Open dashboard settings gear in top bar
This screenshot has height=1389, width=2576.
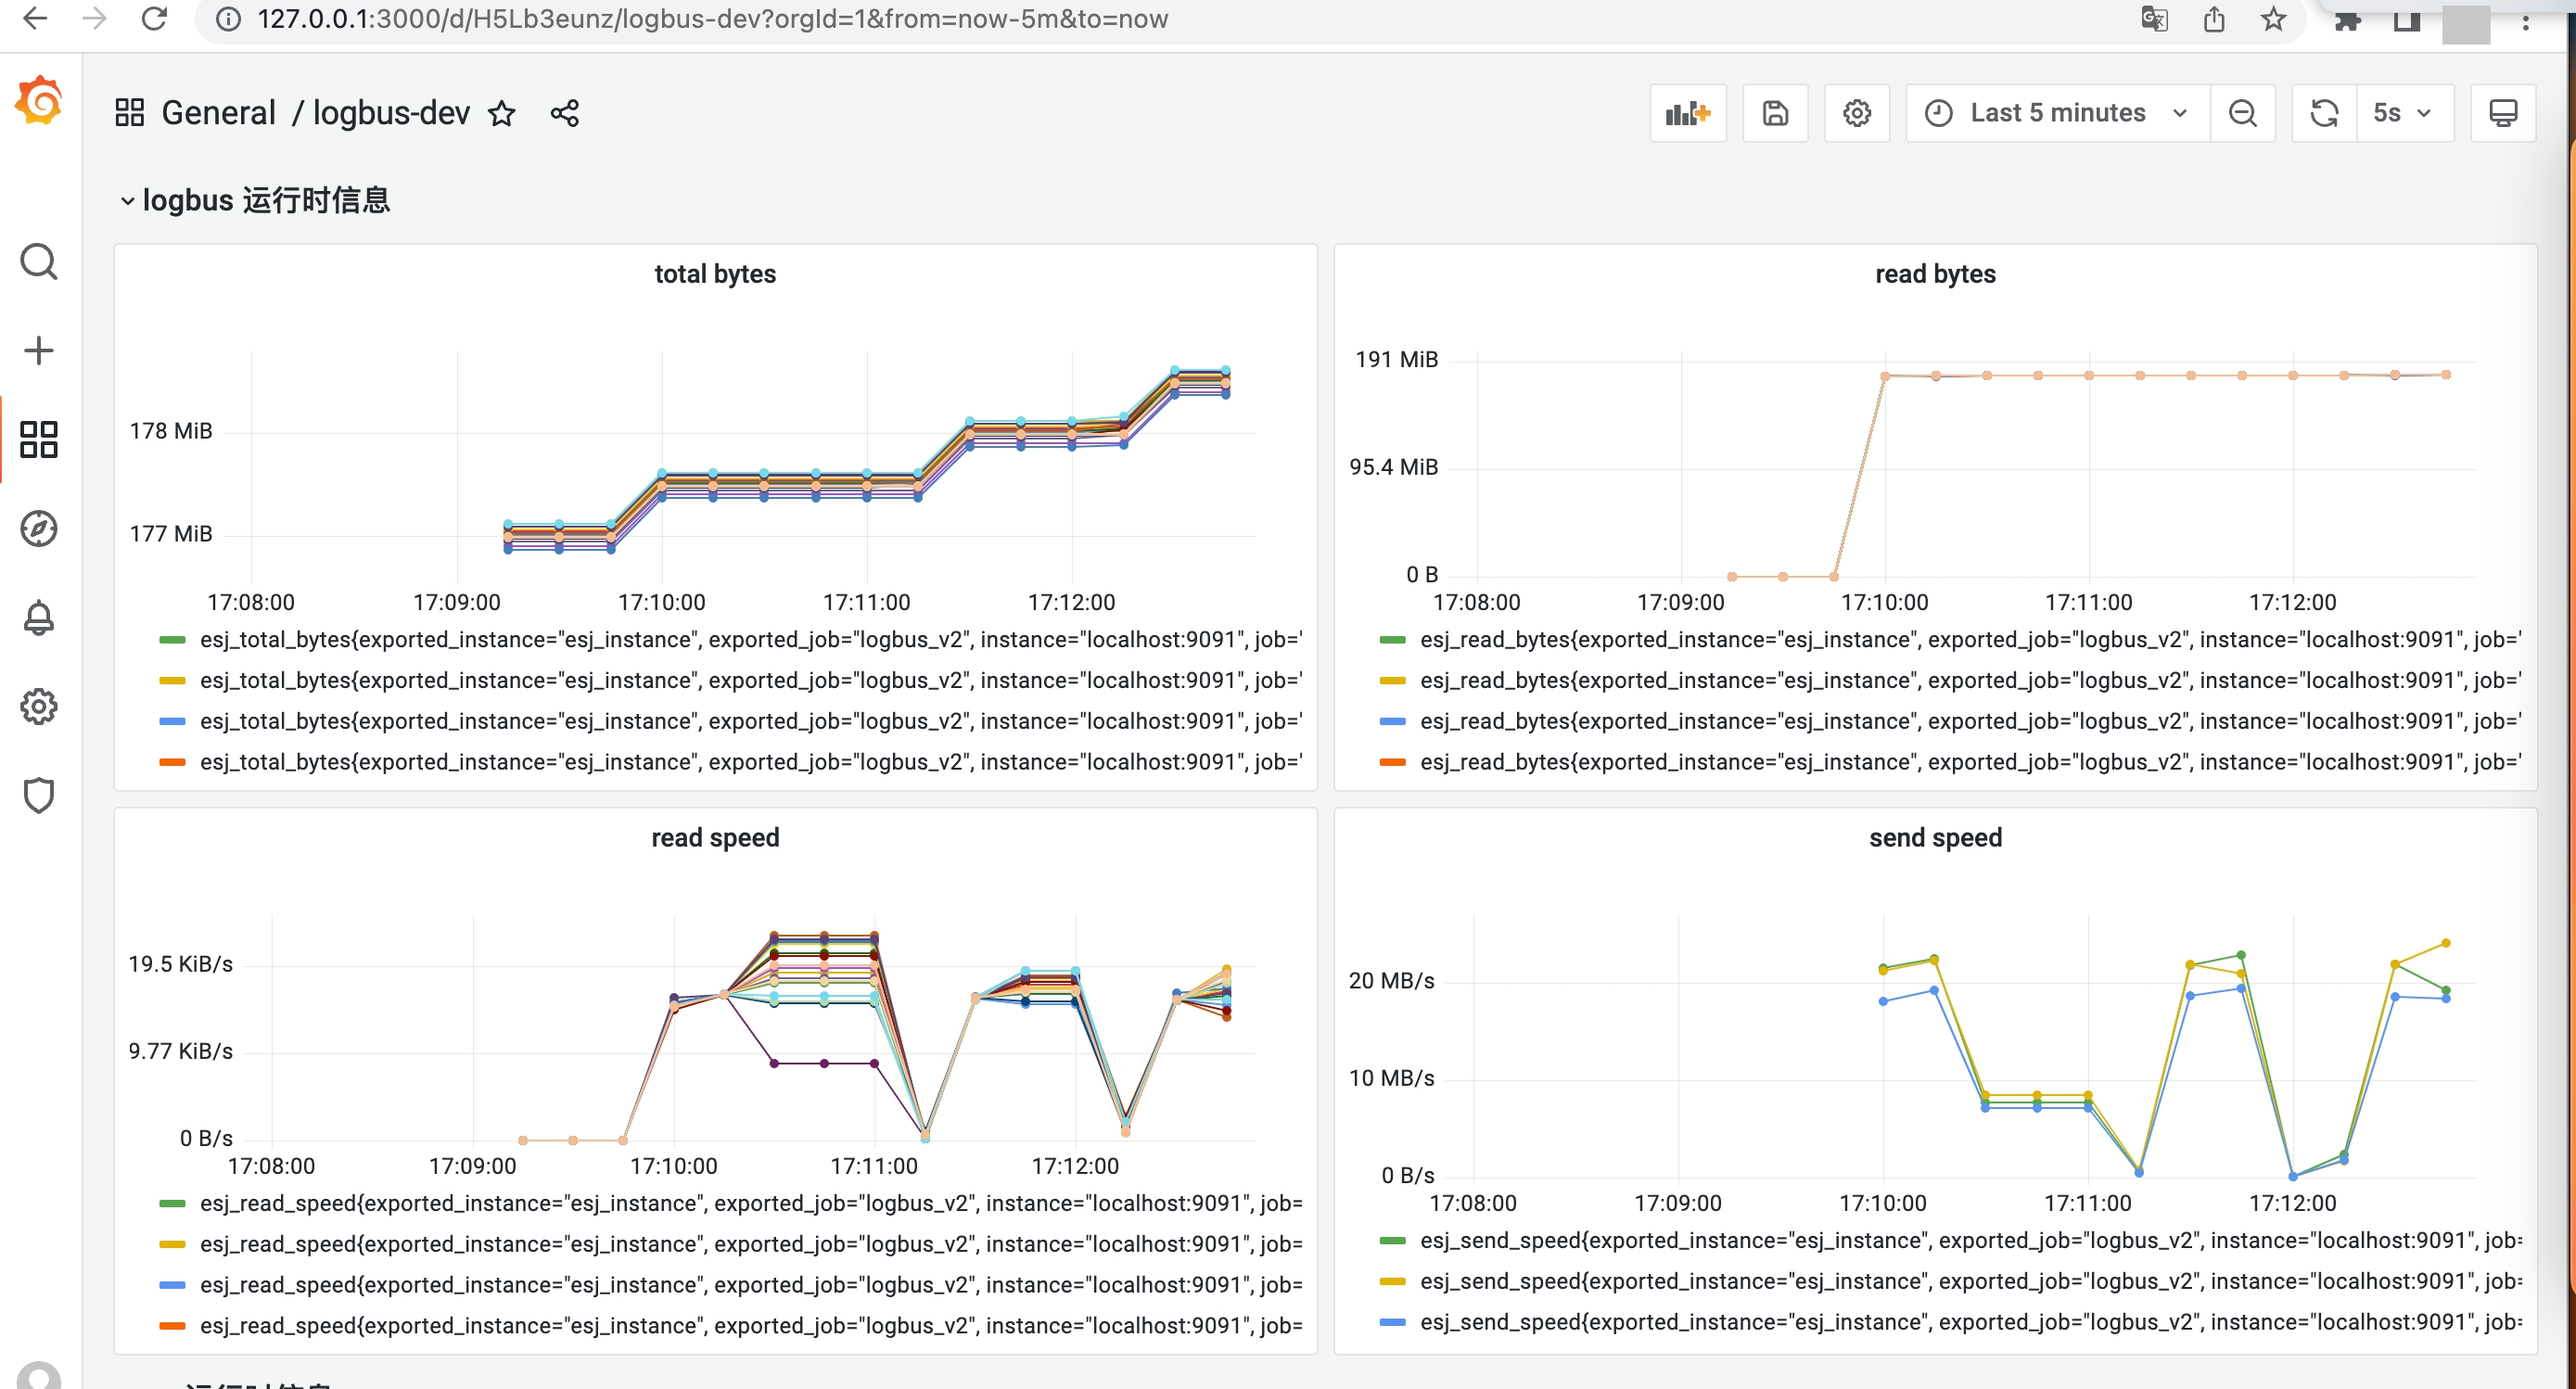click(x=1857, y=113)
